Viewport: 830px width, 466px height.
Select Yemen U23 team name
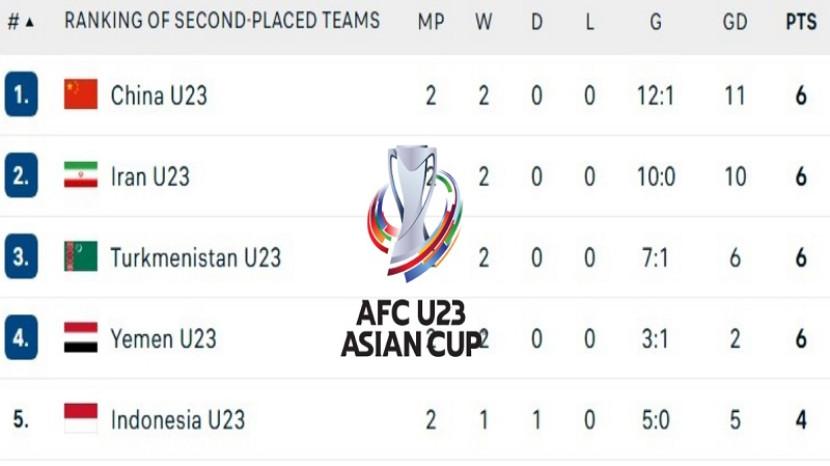click(163, 338)
